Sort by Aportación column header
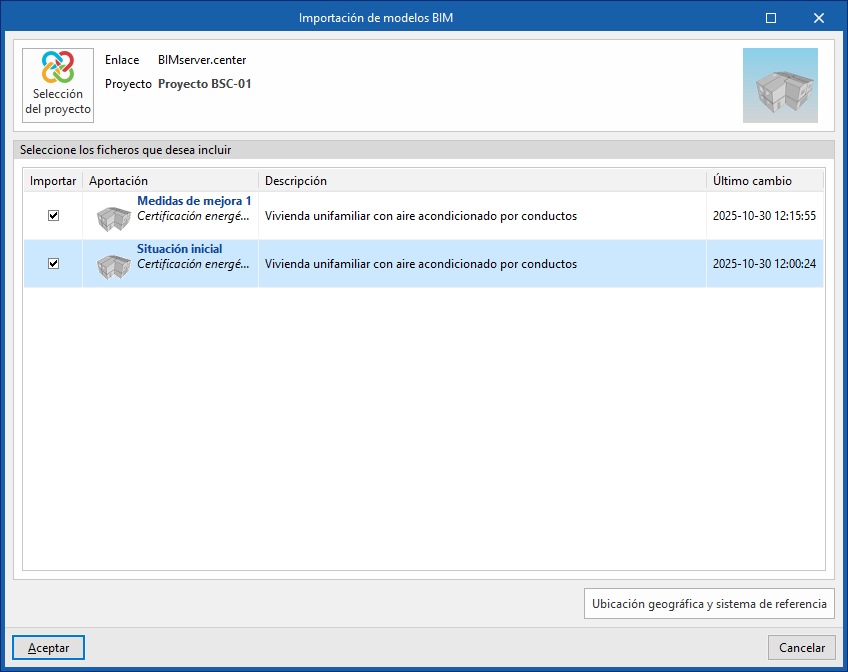Viewport: 848px width, 672px height. (x=170, y=181)
